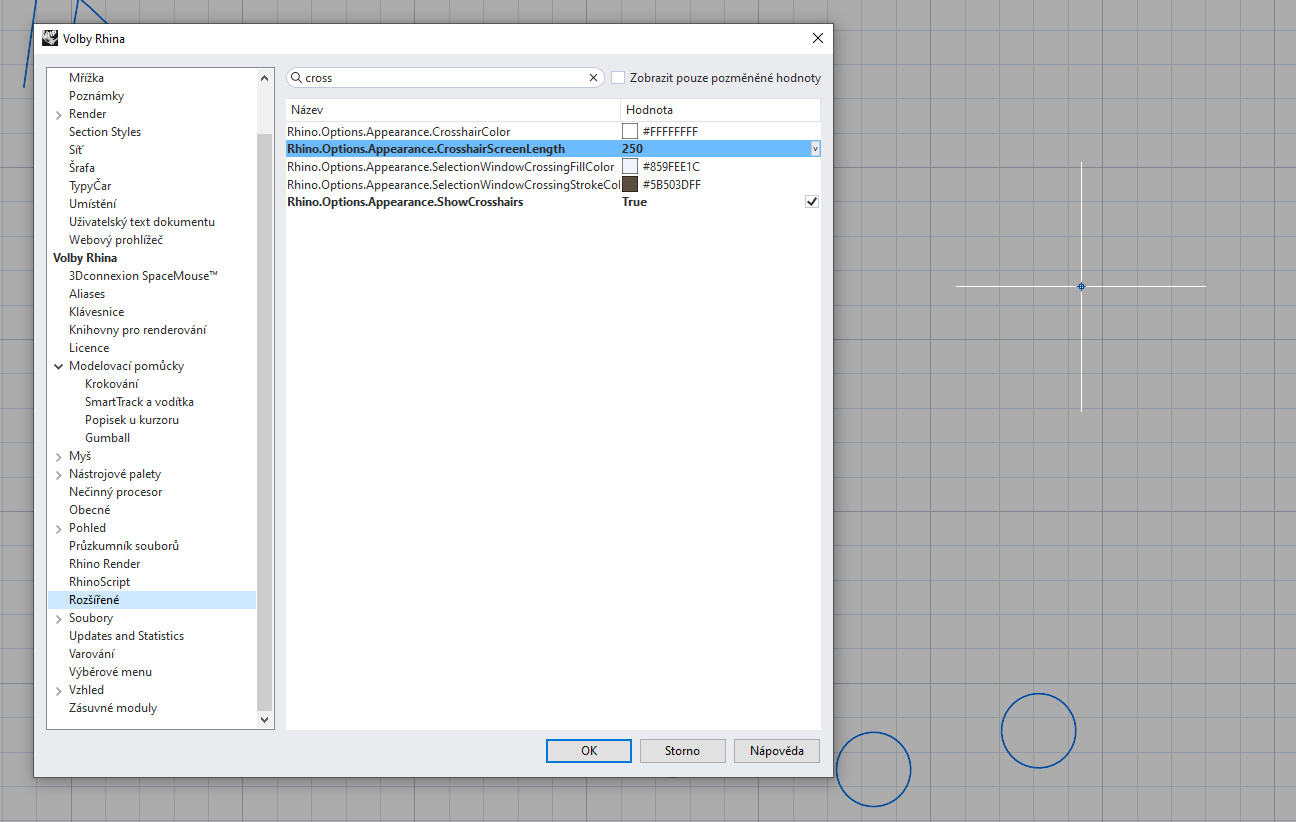The image size is (1296, 822).
Task: Open the Gumball settings page
Action: (107, 438)
